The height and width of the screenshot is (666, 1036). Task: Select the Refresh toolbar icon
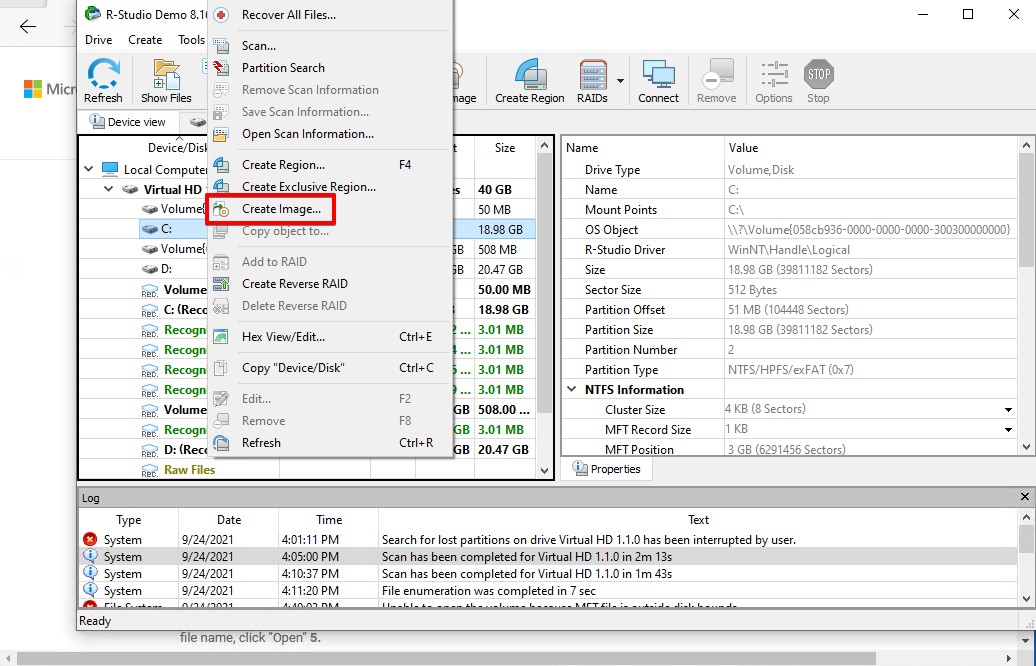pos(103,80)
